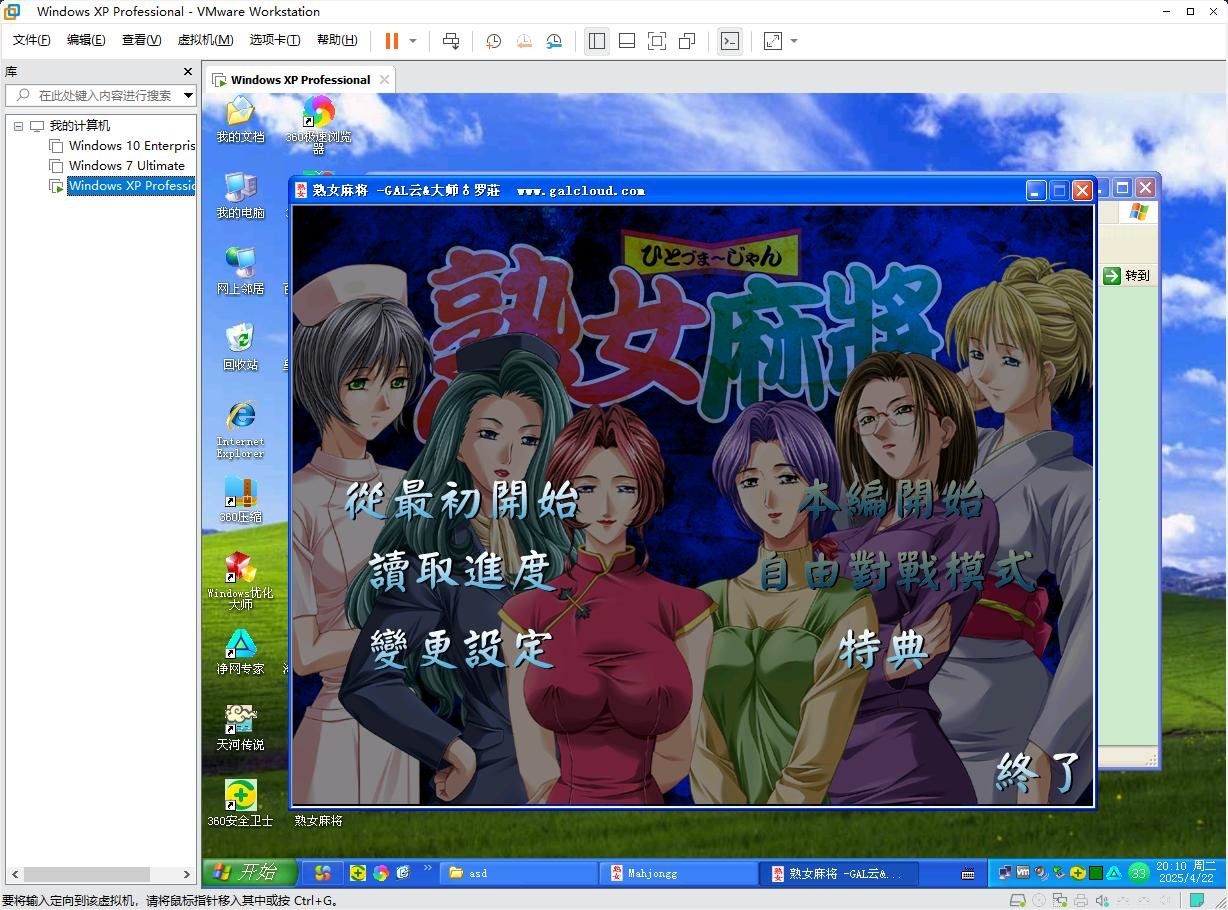Expand quick launch chevron in XP taskbar
Screen dimensions: 1228x910
point(429,869)
